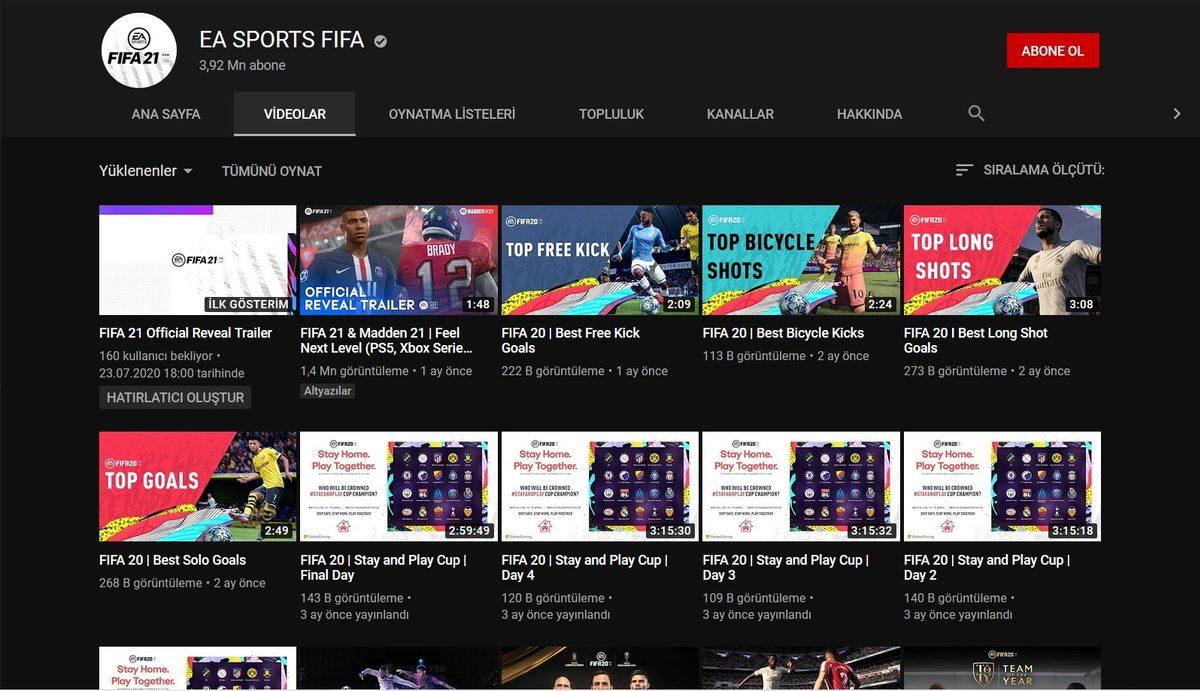The image size is (1200, 691).
Task: Click the EA SPORTS FIFA channel avatar
Action: click(x=138, y=47)
